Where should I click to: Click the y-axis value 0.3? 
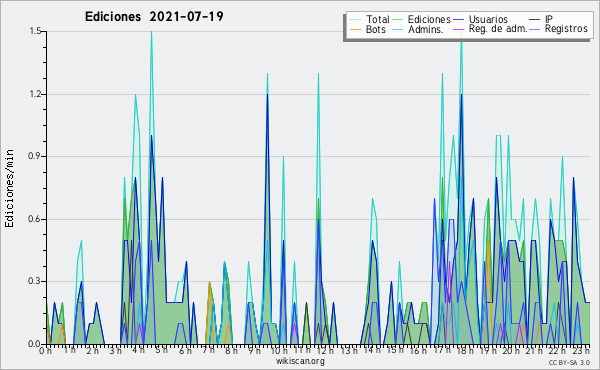pos(35,281)
